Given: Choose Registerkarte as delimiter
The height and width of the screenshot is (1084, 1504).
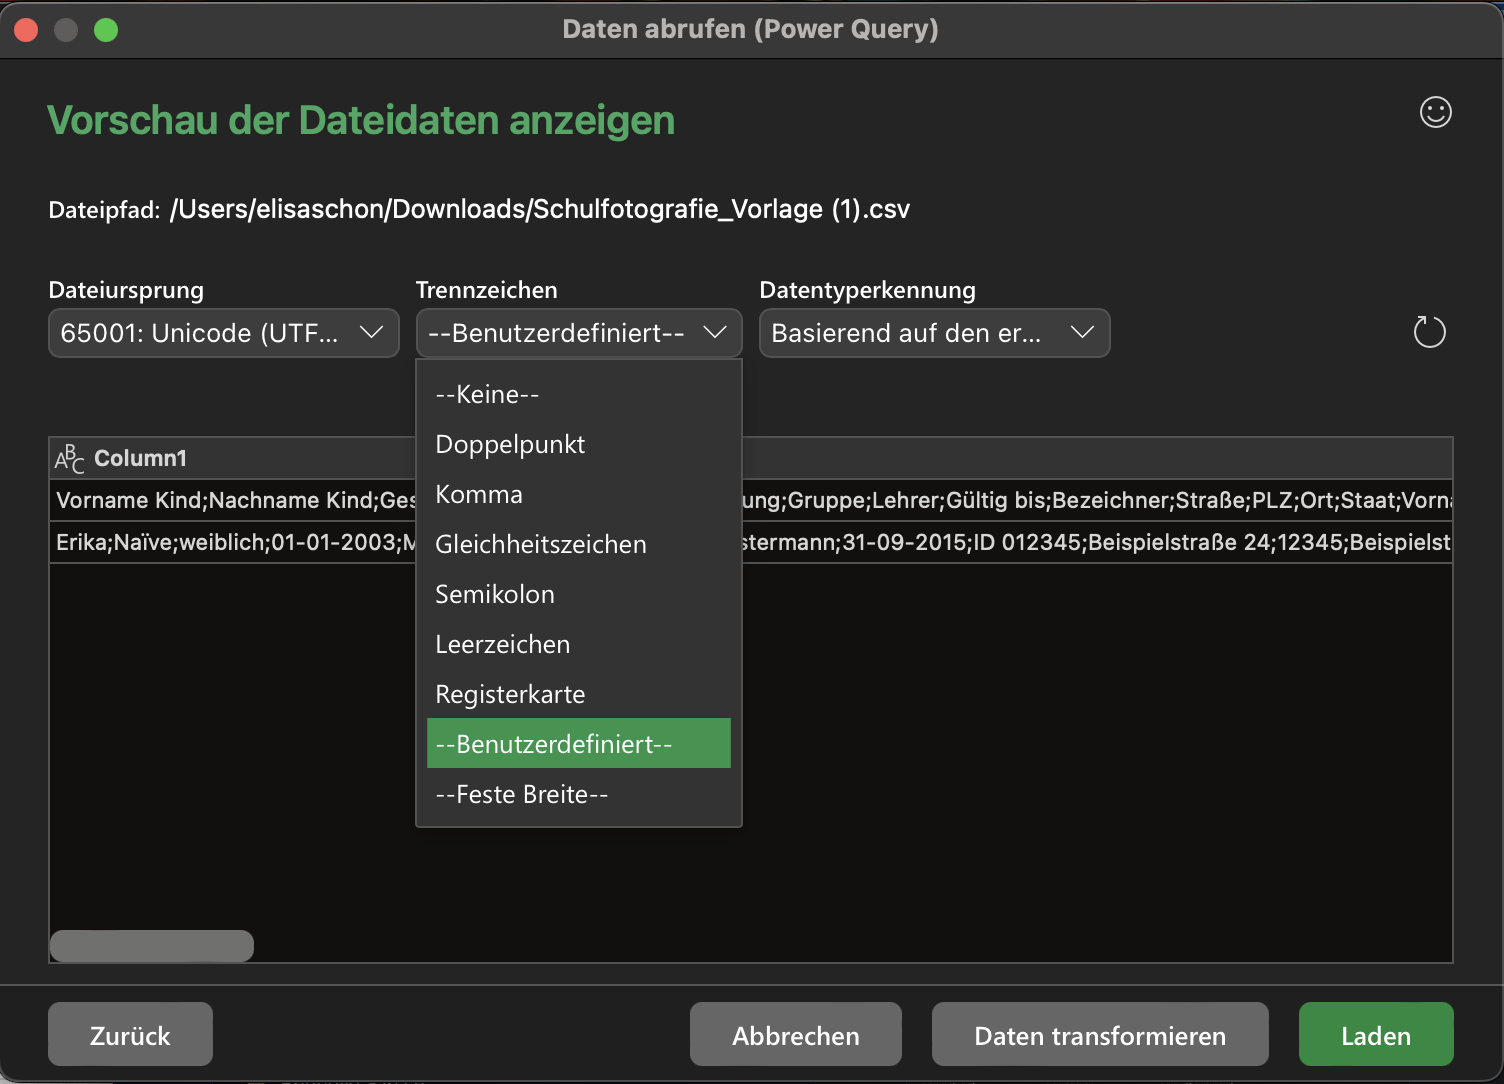Looking at the screenshot, I should point(579,694).
